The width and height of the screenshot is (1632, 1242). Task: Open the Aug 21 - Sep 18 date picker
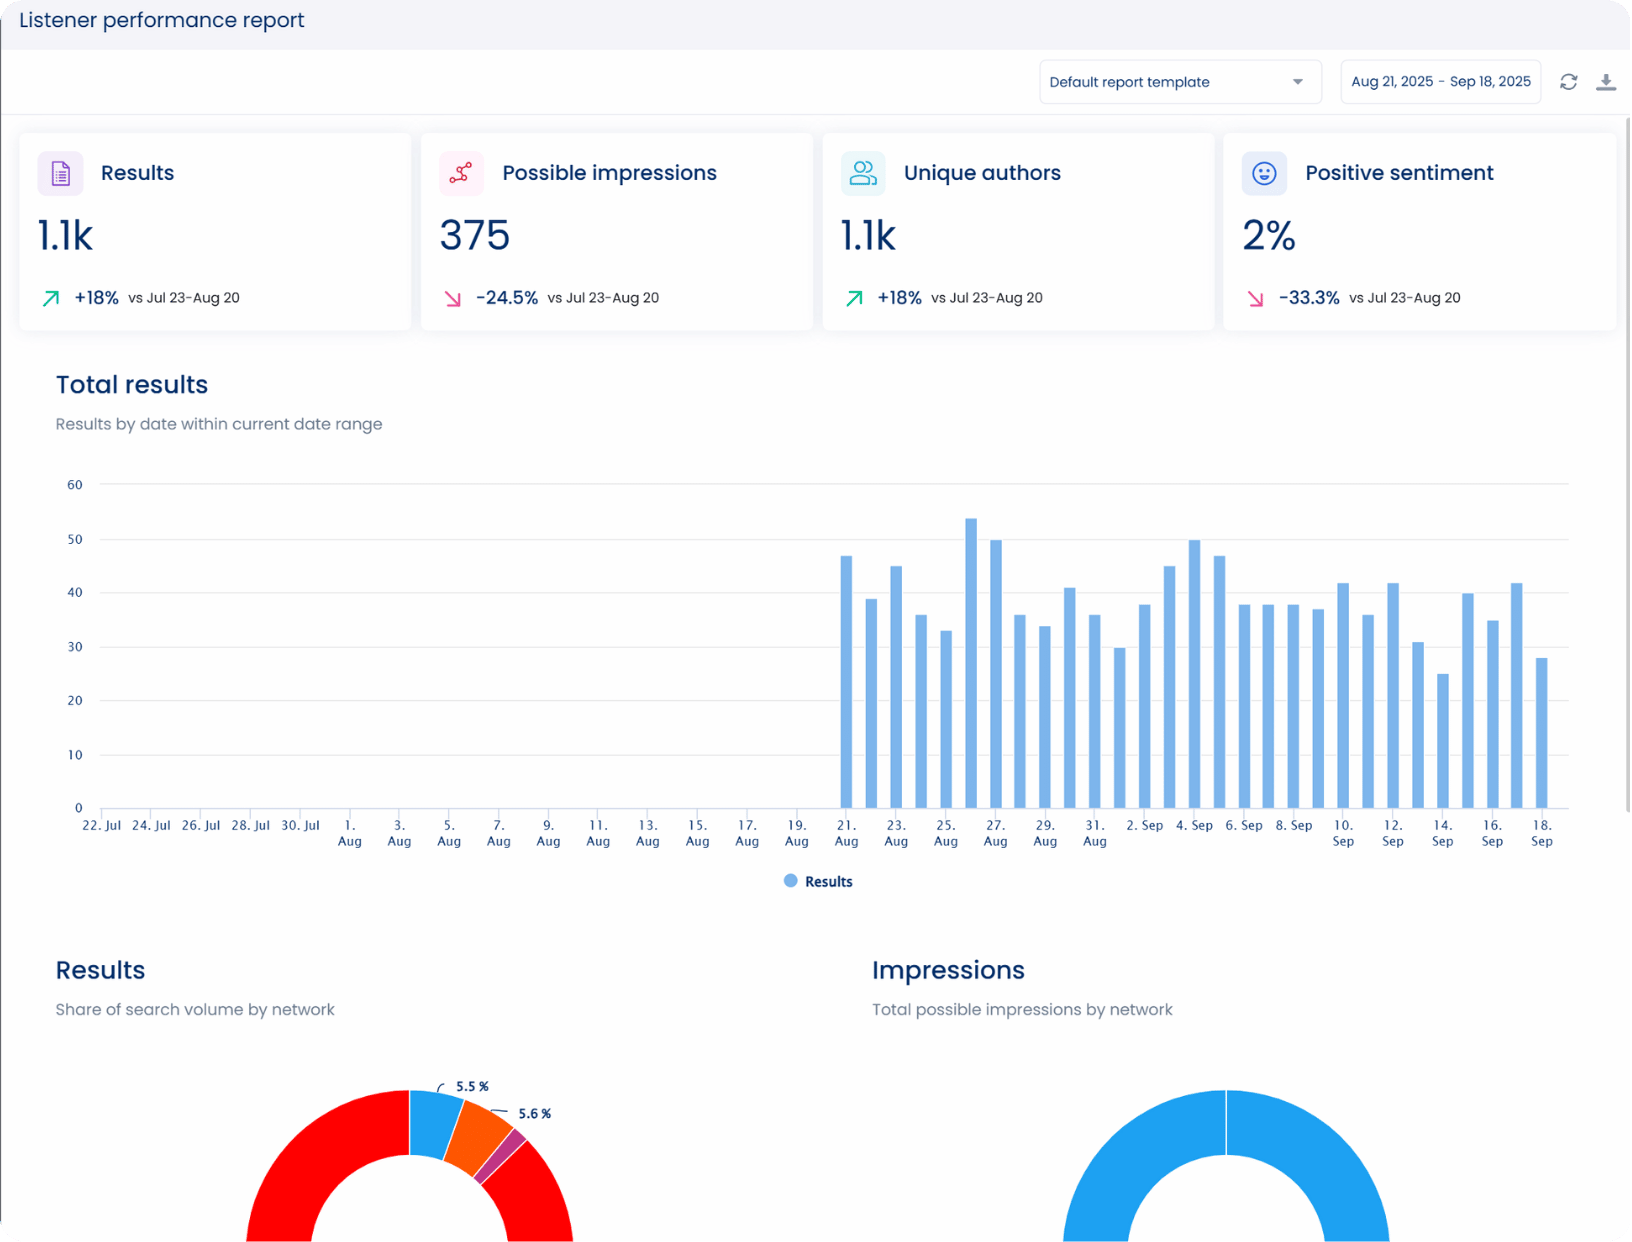tap(1440, 81)
